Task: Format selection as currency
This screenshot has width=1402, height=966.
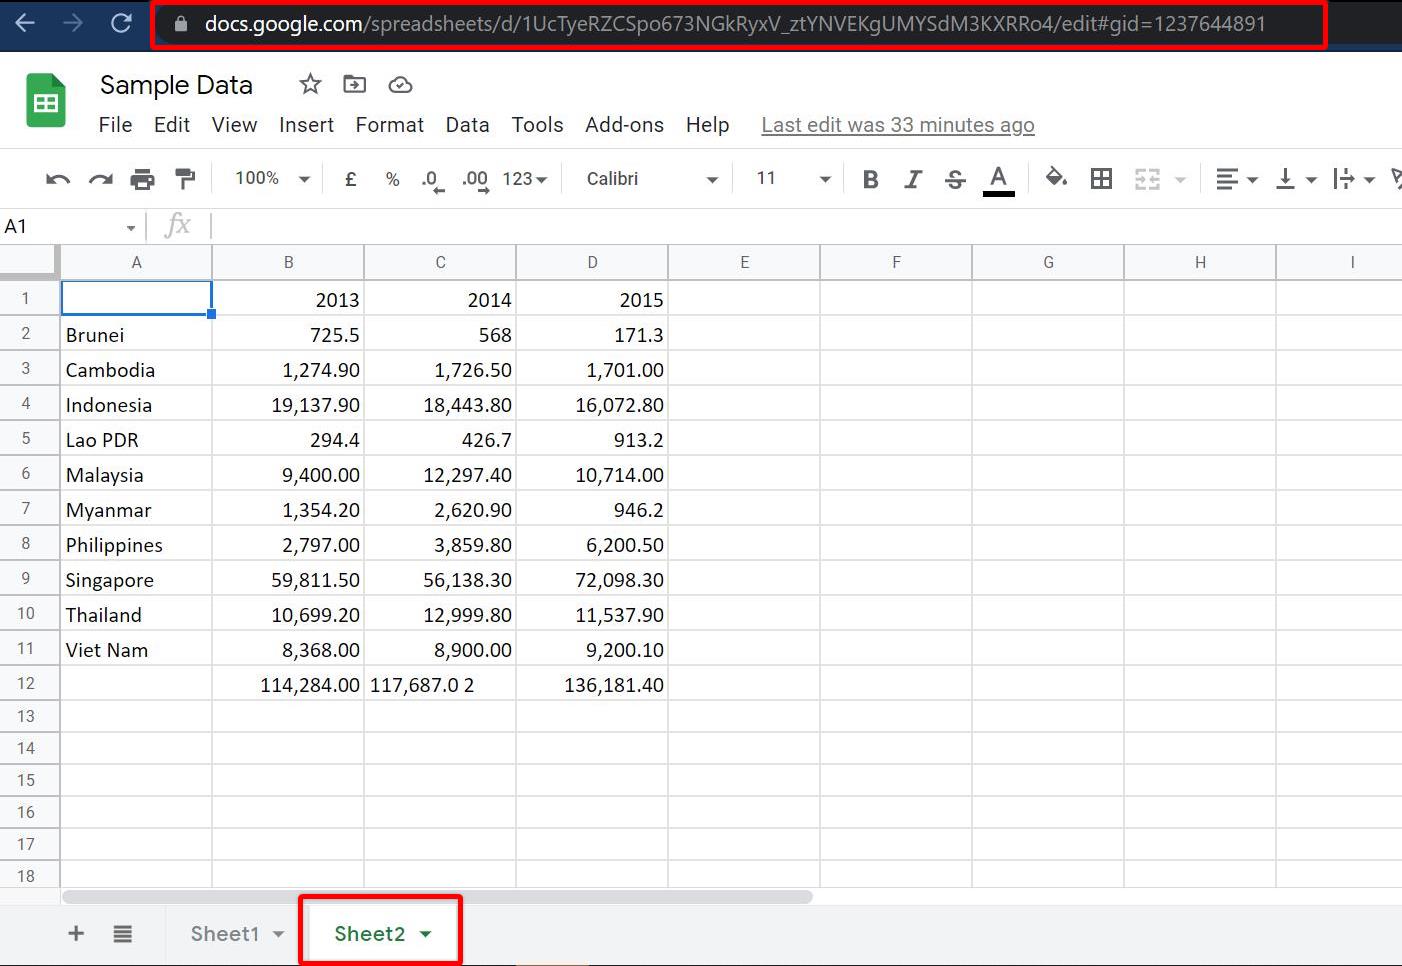Action: pyautogui.click(x=350, y=178)
